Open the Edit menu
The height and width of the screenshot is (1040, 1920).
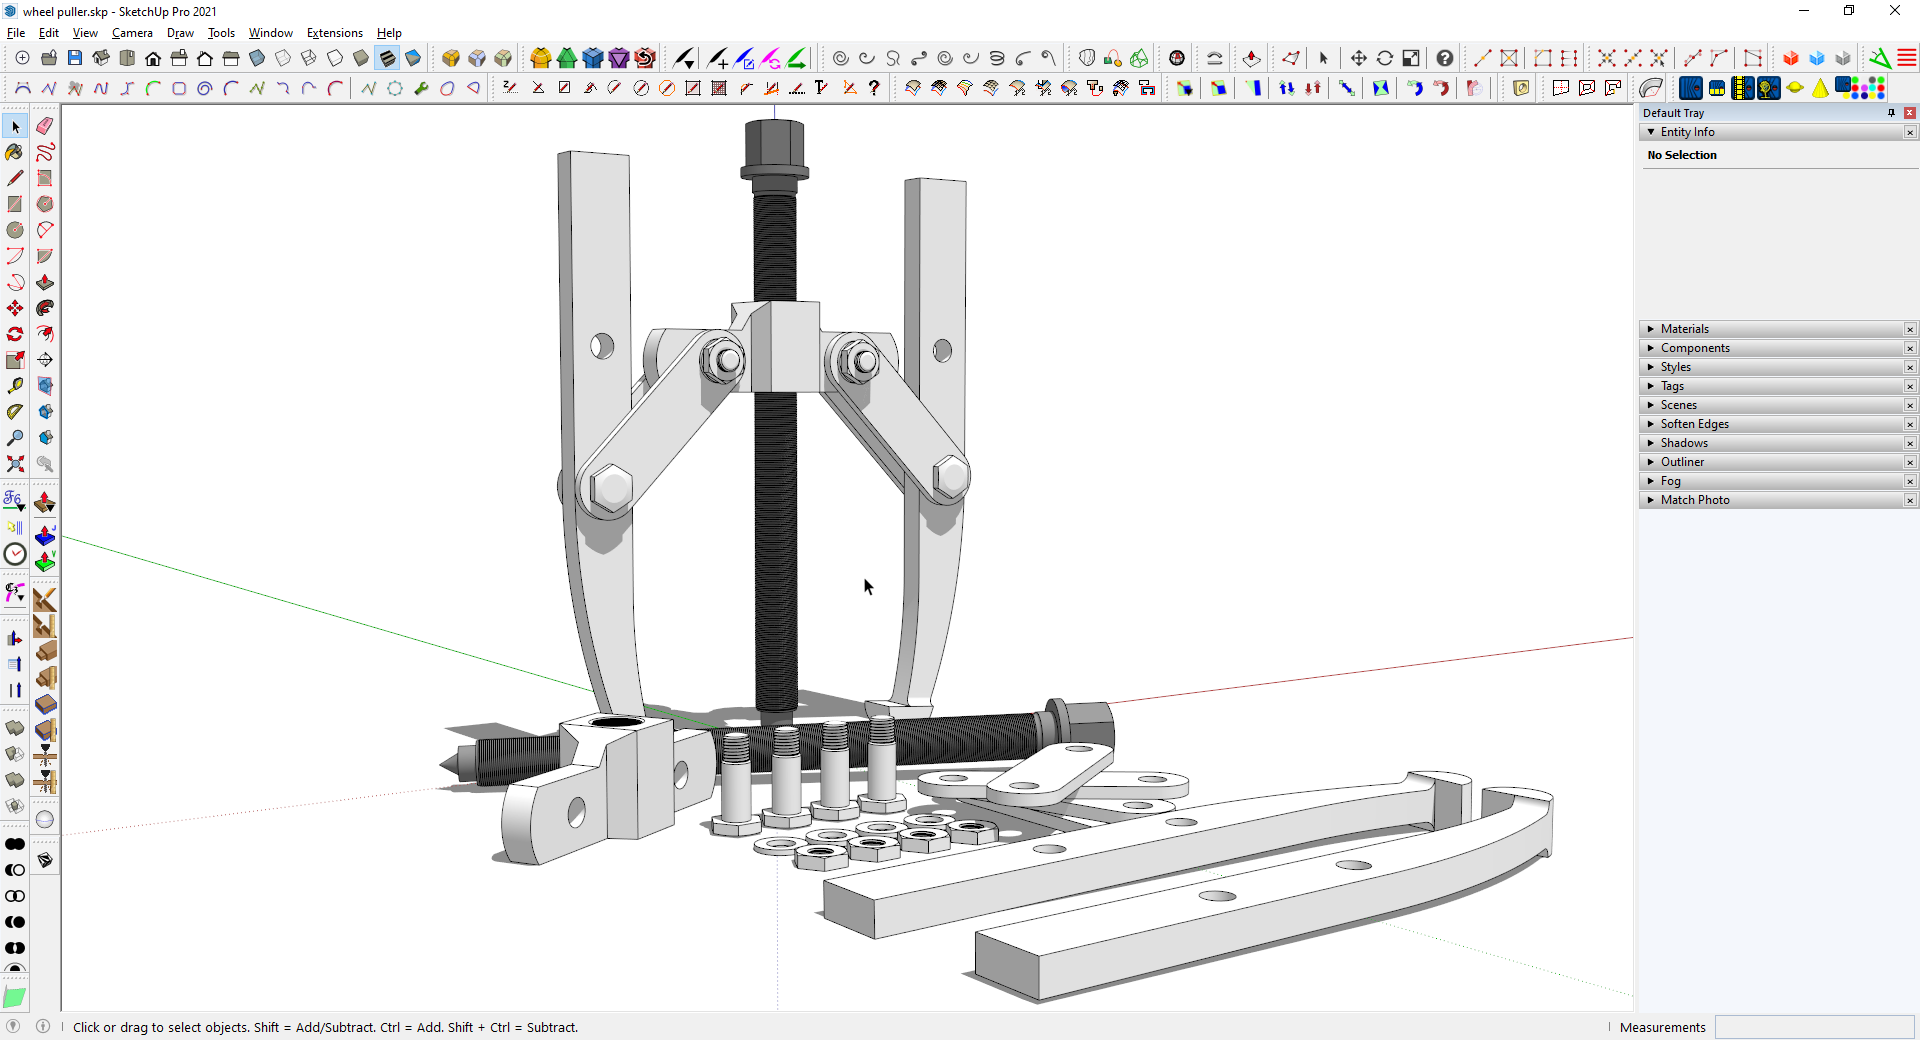[49, 33]
